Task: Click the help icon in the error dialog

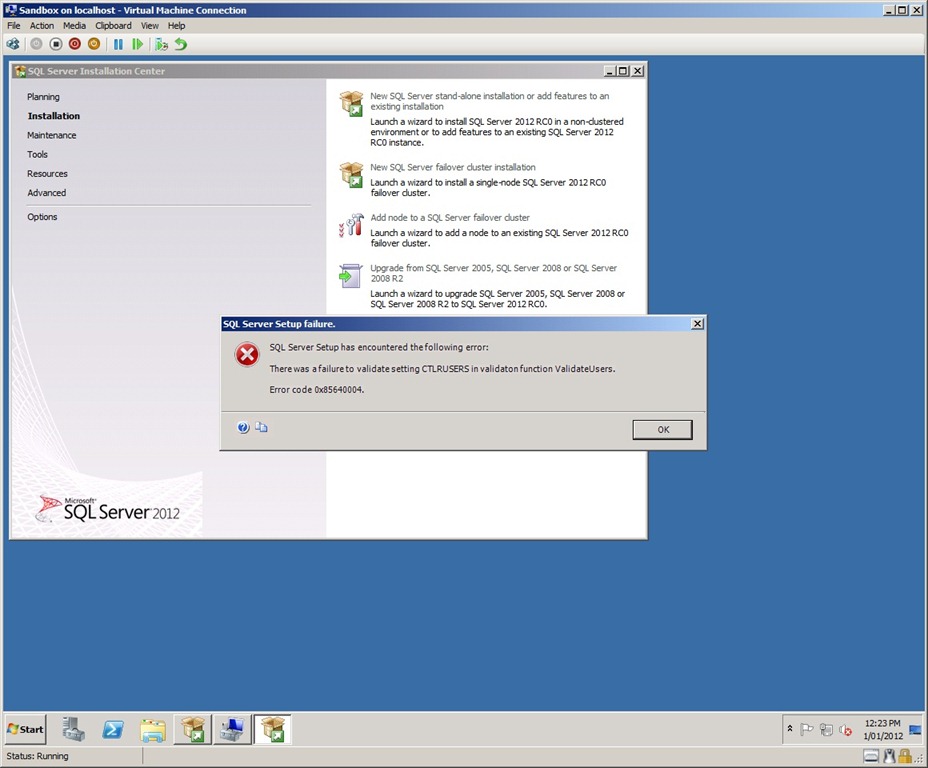Action: [243, 427]
